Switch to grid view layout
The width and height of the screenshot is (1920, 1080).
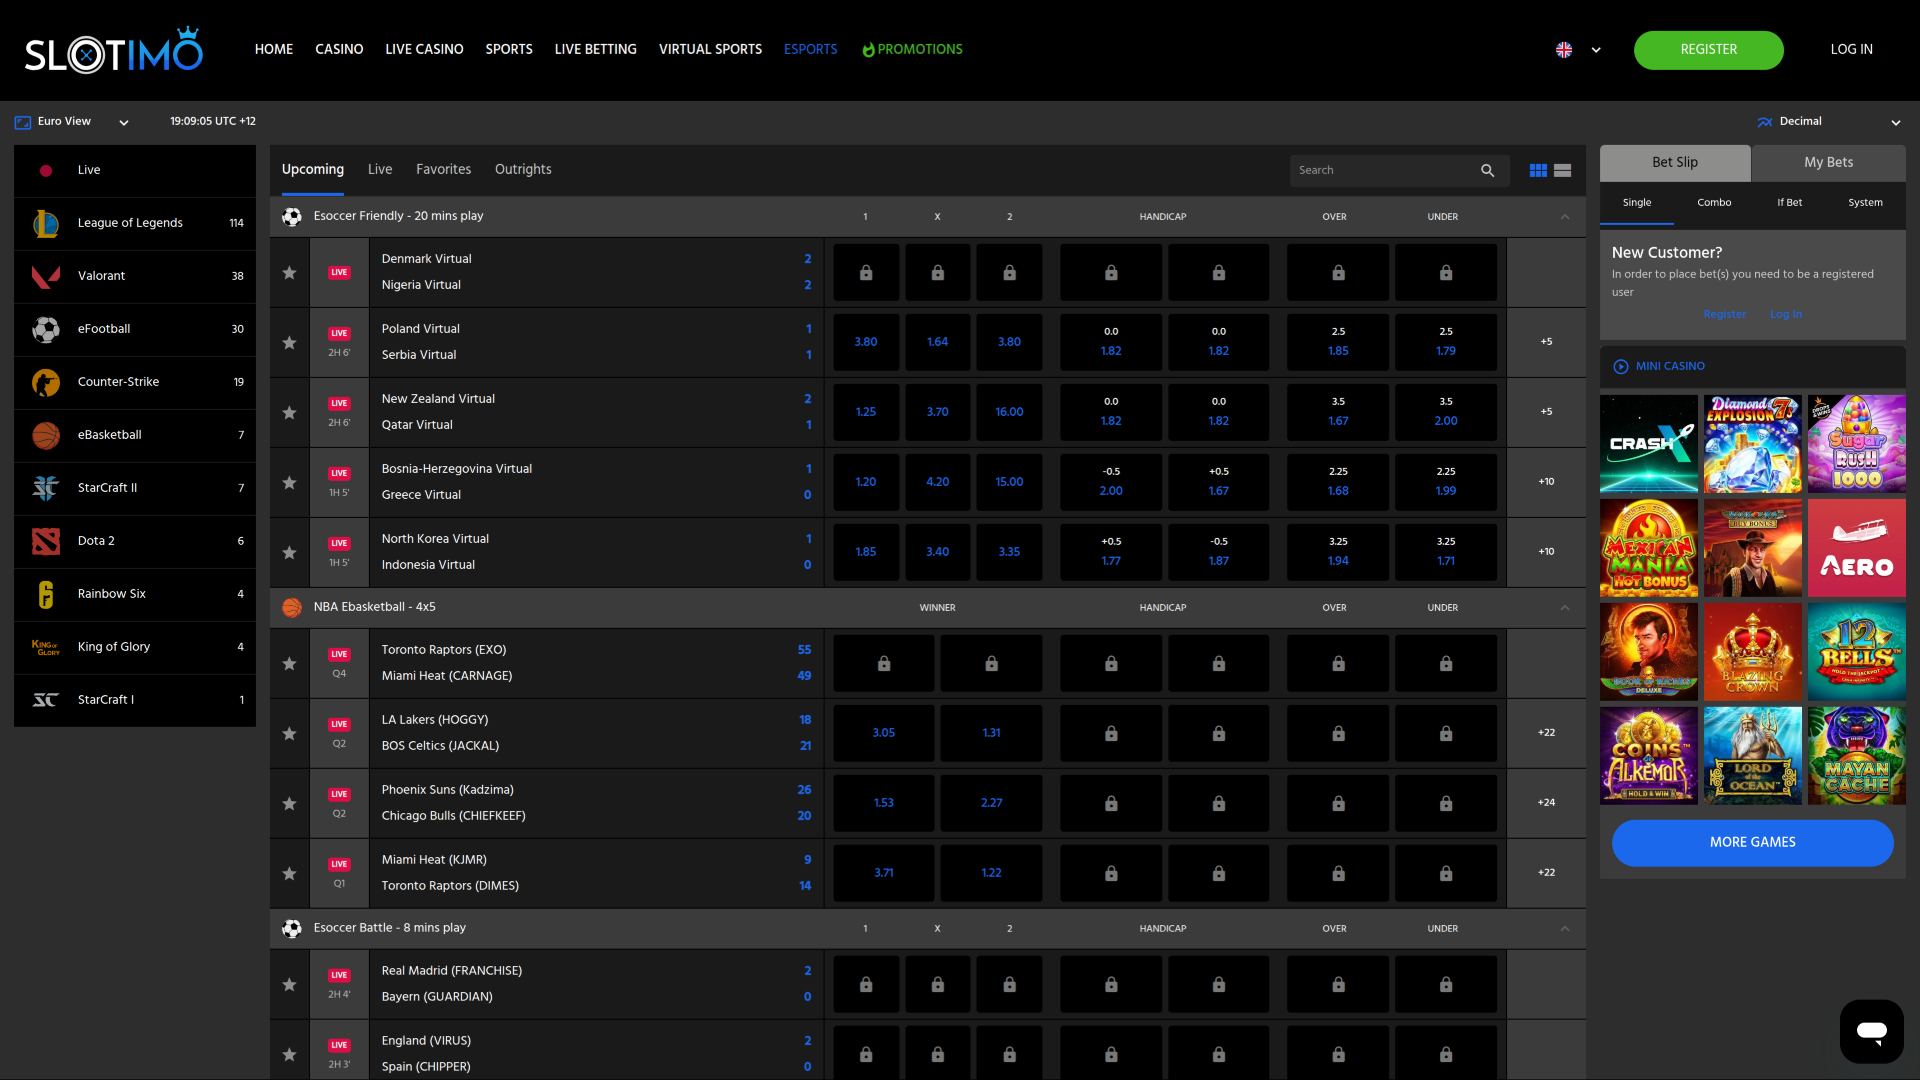(x=1537, y=170)
